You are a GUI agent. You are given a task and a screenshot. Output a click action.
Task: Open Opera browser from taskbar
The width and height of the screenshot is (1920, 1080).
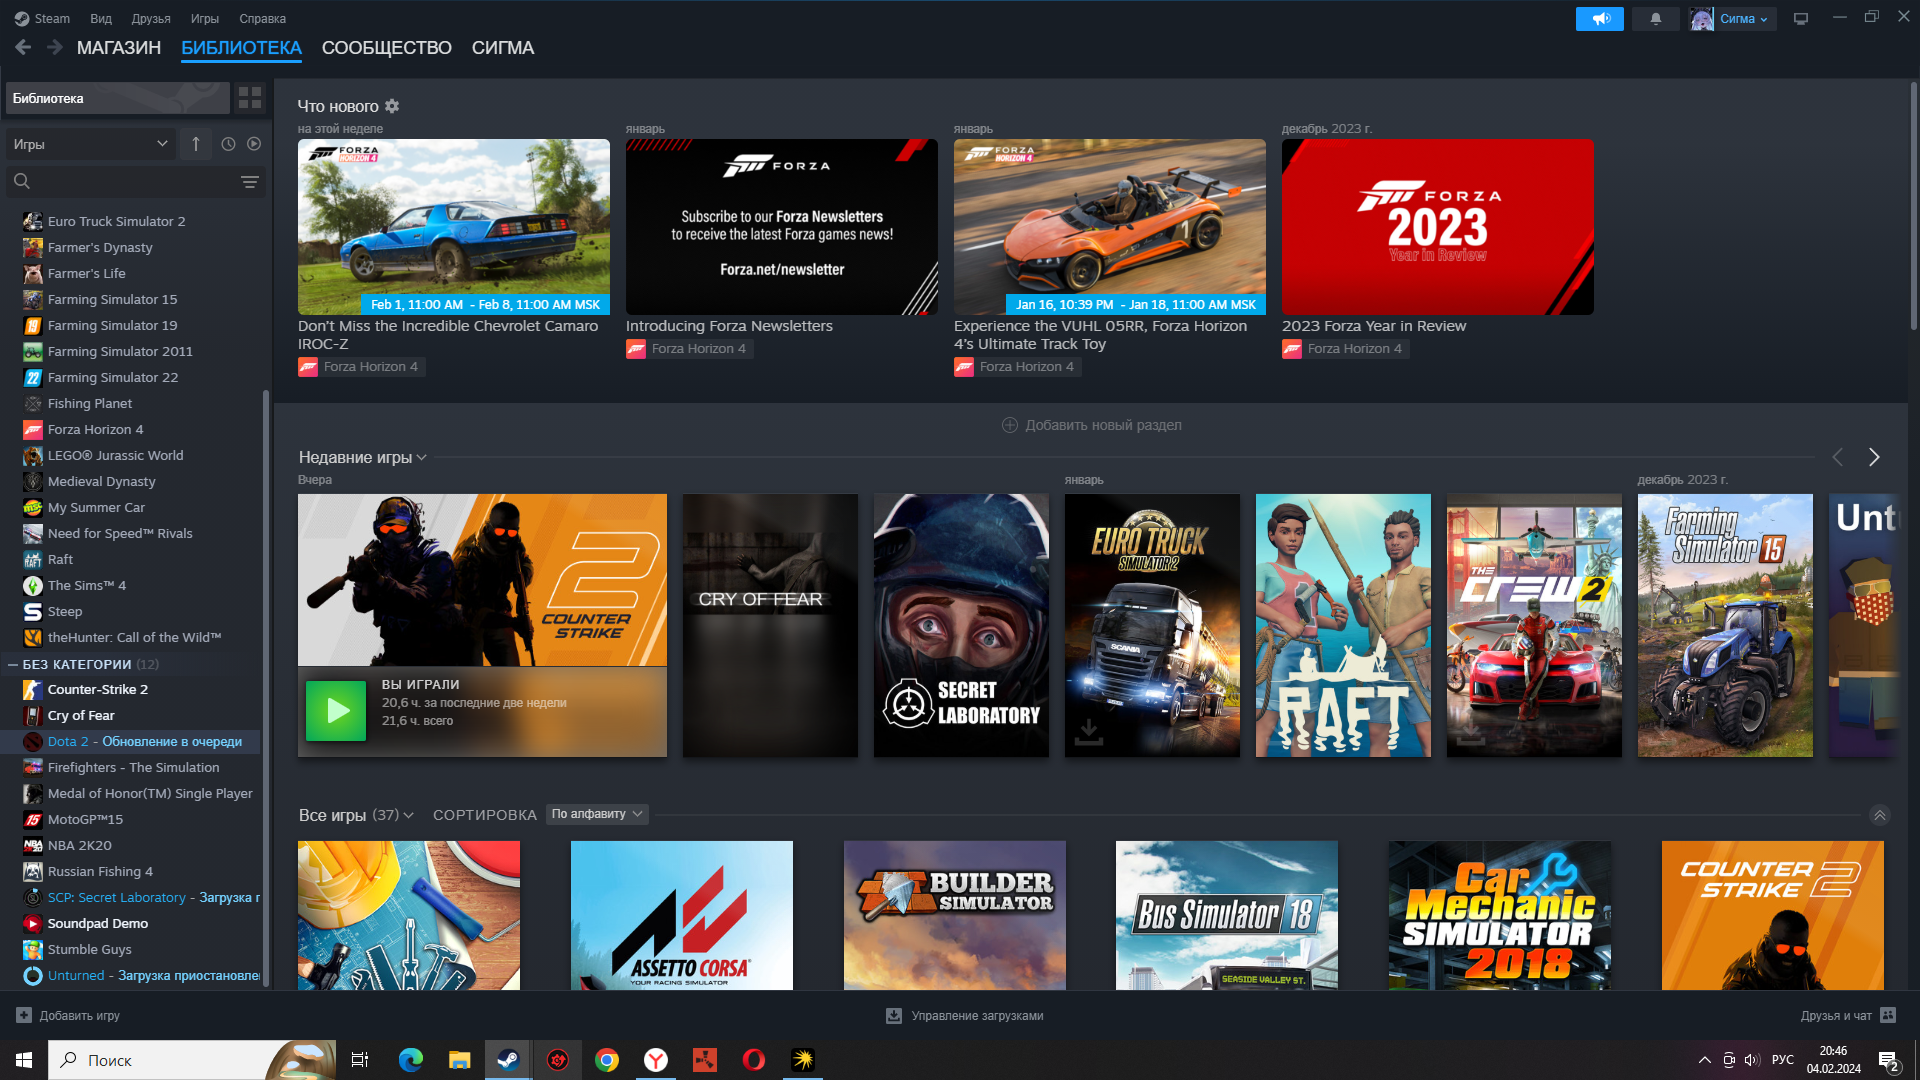(x=754, y=1060)
